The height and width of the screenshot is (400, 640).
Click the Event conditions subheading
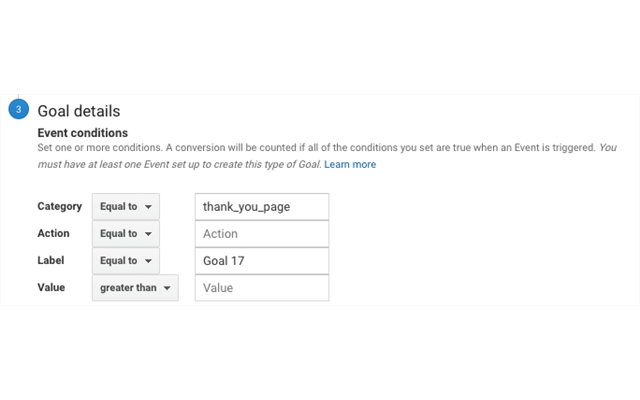pyautogui.click(x=82, y=132)
